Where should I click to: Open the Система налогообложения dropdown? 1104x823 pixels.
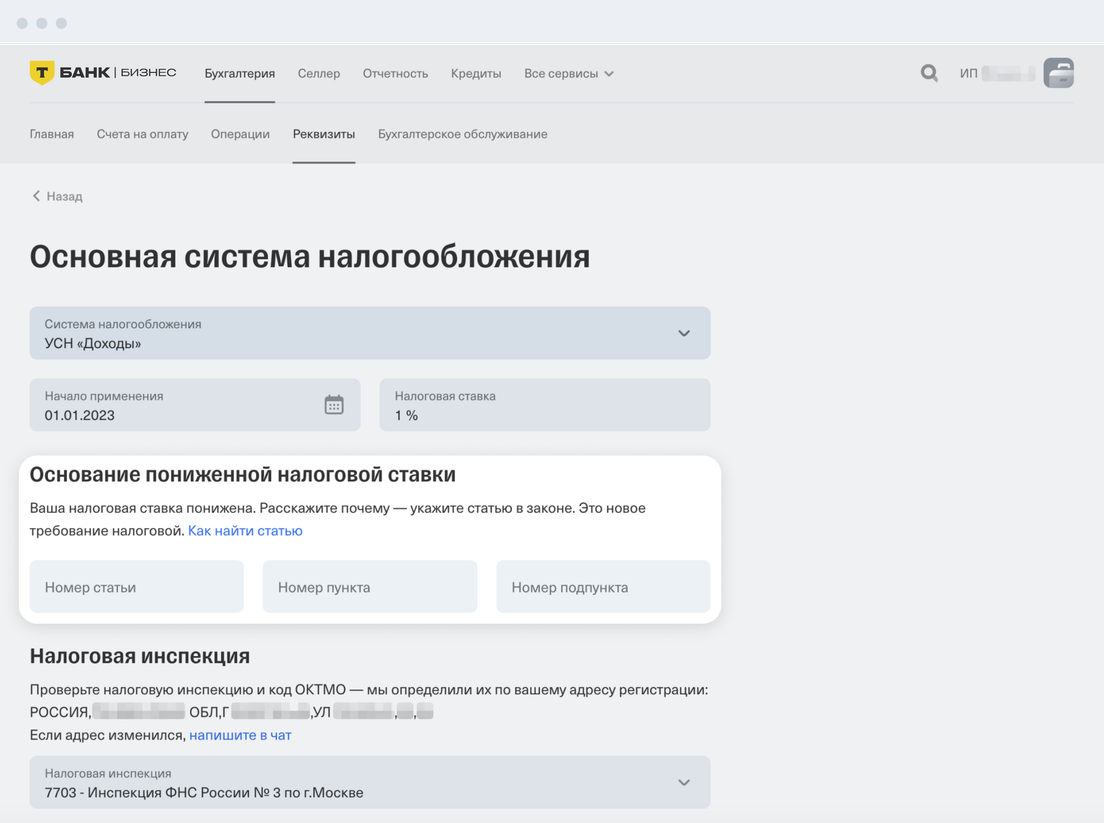pyautogui.click(x=370, y=333)
